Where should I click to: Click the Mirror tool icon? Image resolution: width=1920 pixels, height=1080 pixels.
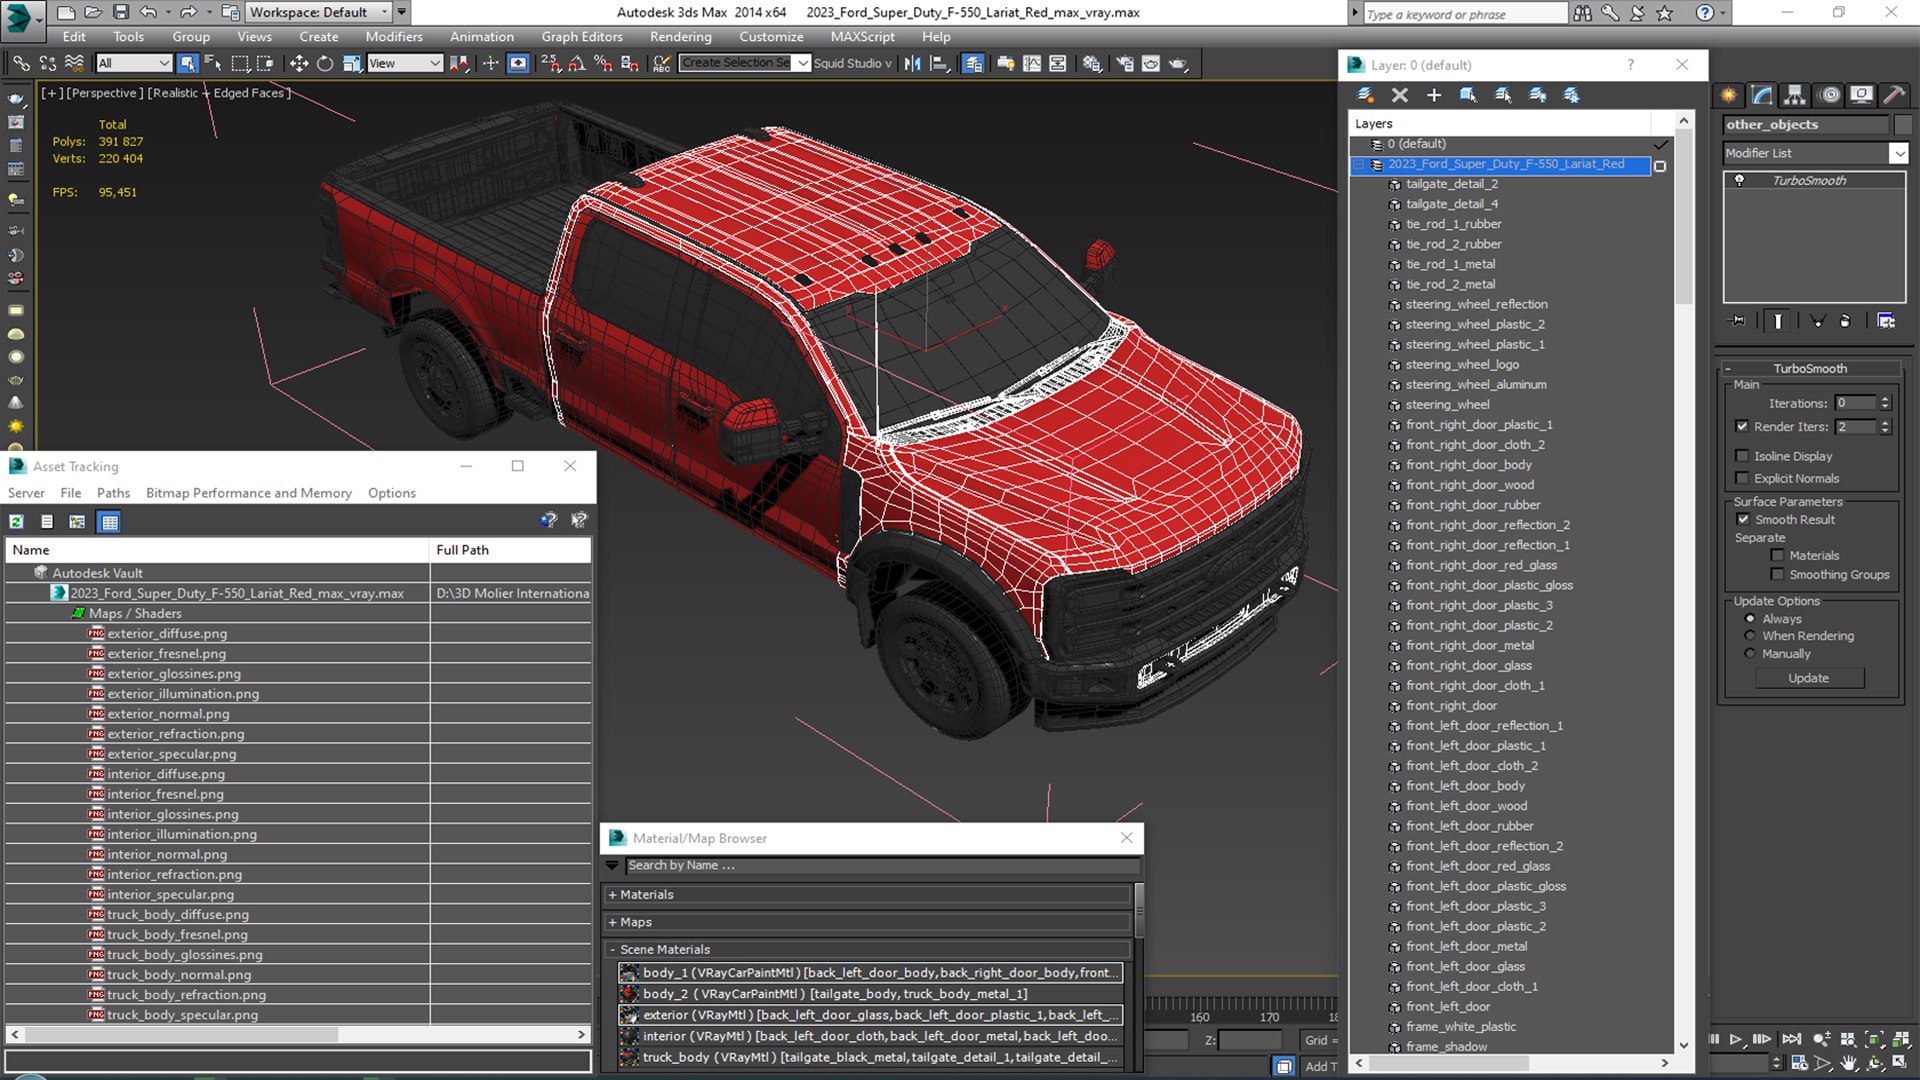tap(912, 63)
